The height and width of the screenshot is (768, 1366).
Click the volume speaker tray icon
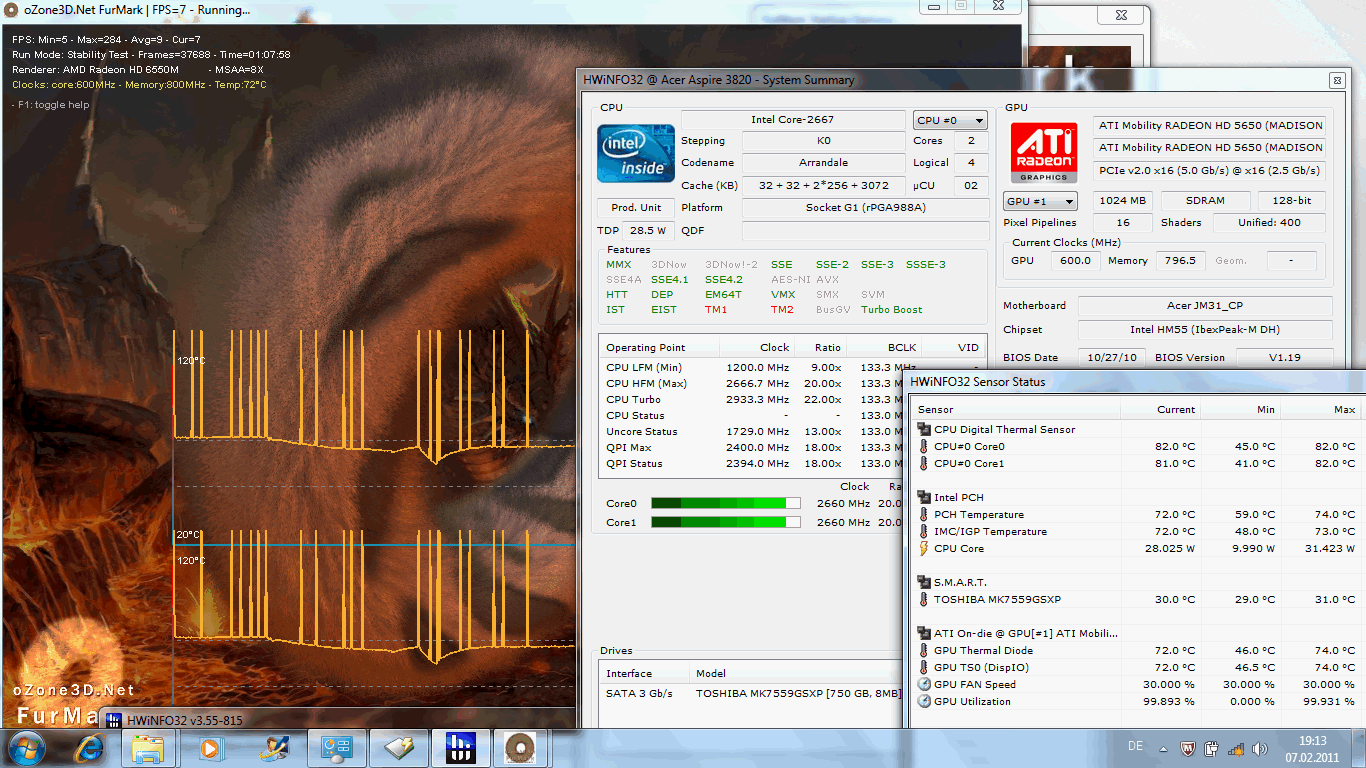pos(1260,748)
